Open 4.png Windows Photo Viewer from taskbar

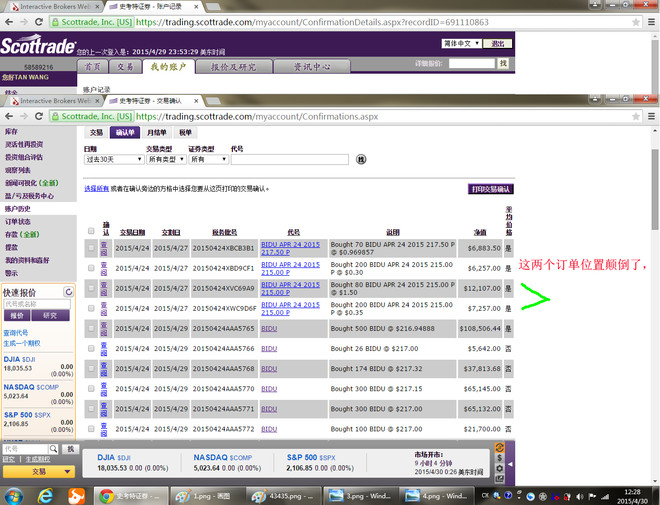tap(436, 496)
